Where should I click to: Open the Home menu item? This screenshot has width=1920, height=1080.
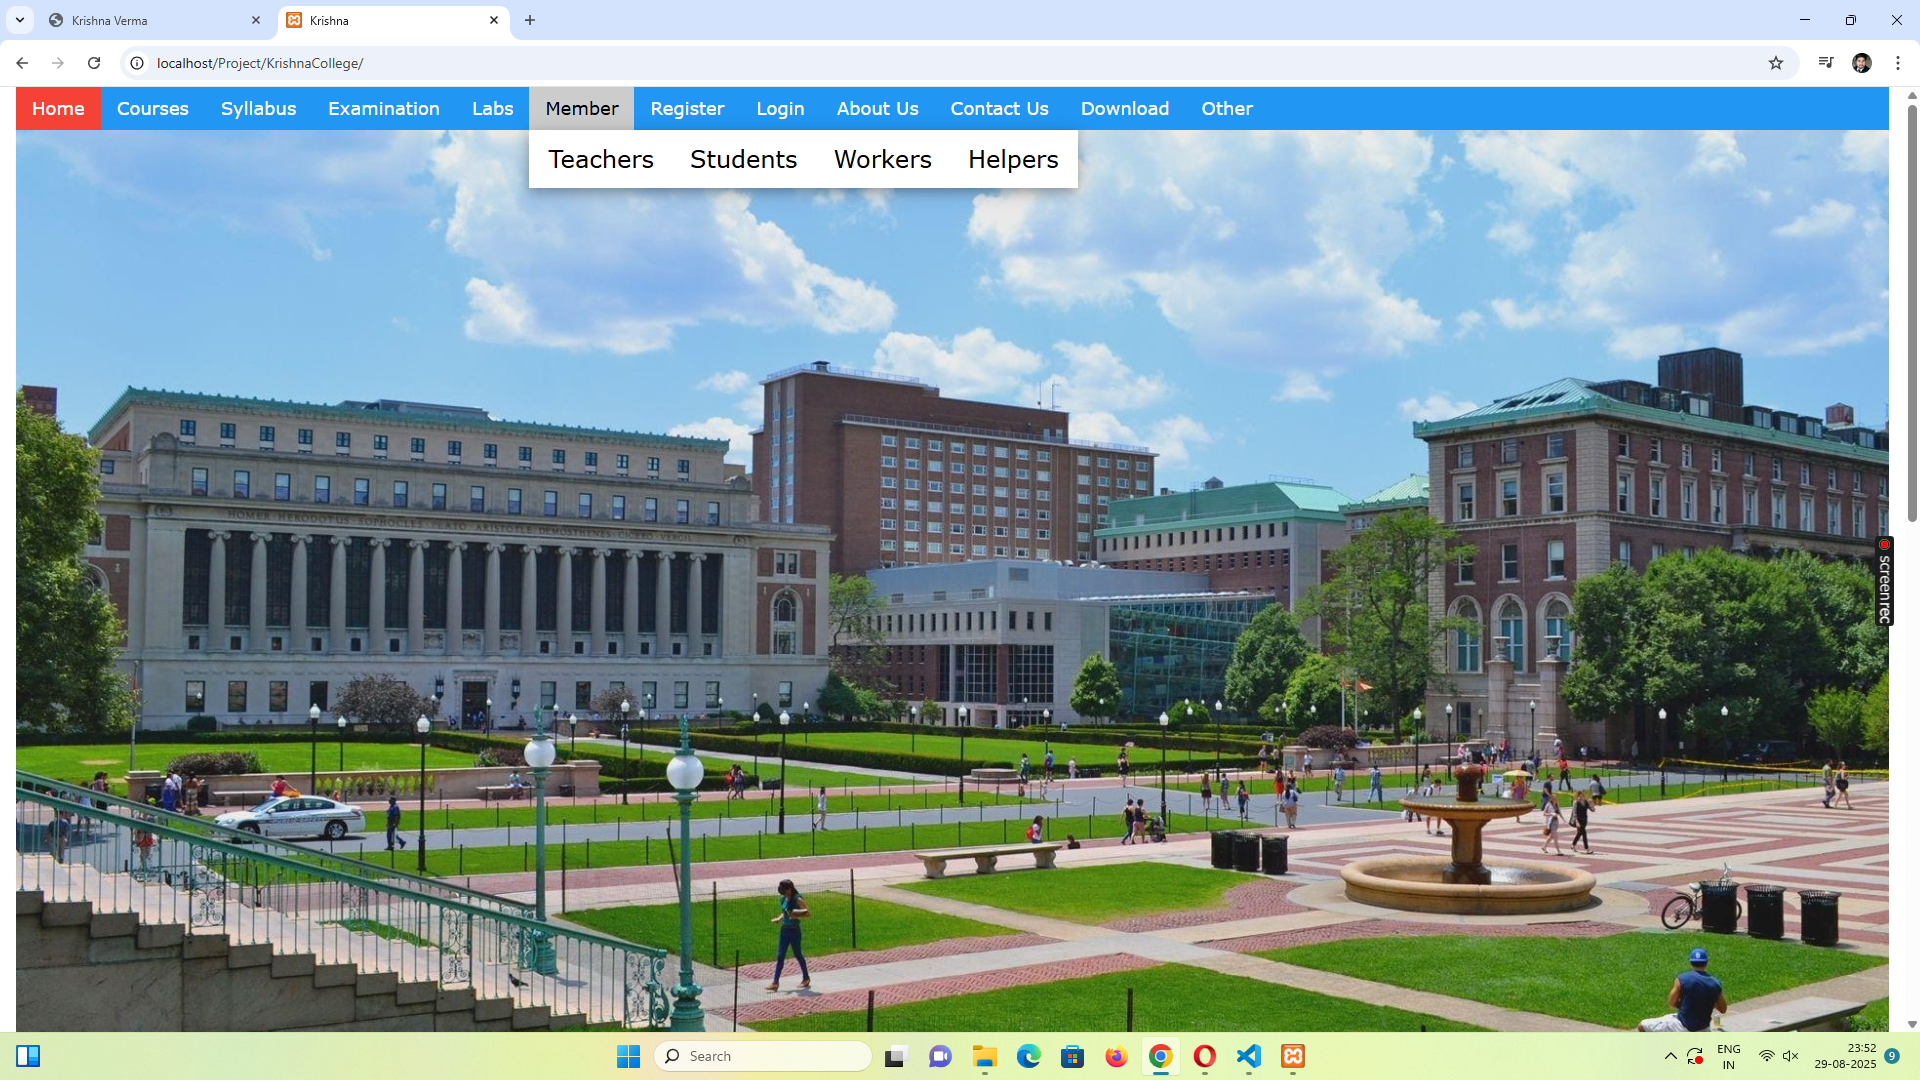58,108
